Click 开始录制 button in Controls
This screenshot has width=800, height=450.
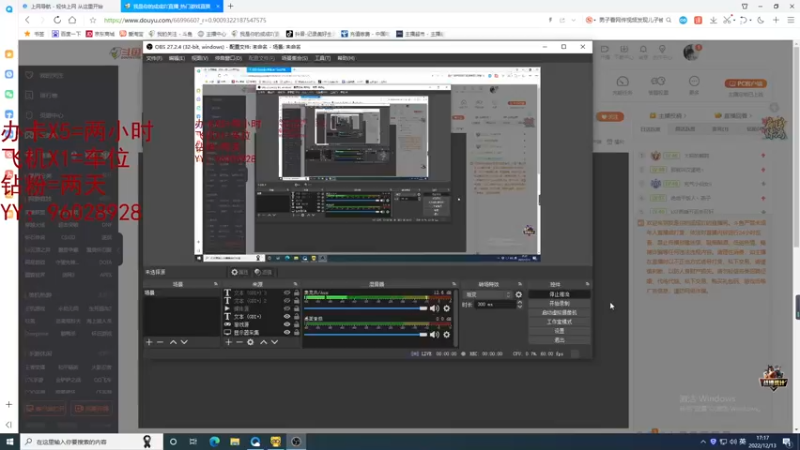(559, 304)
